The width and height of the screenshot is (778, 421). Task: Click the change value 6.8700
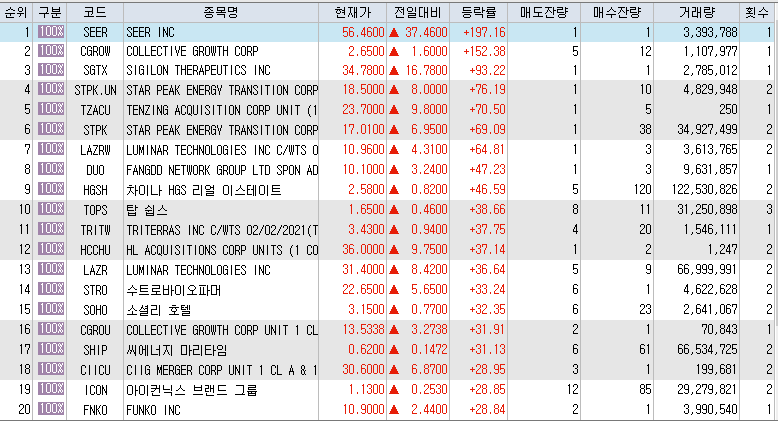(x=429, y=370)
